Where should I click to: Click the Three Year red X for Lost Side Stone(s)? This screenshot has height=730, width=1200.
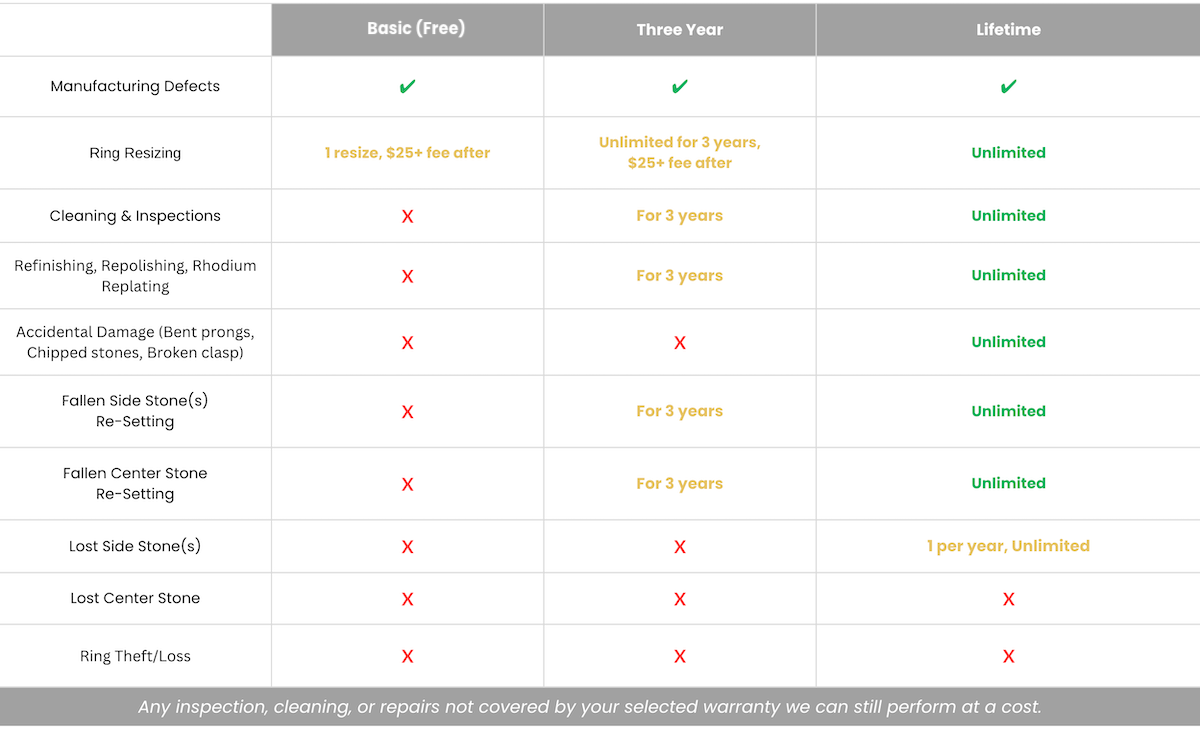coord(679,547)
